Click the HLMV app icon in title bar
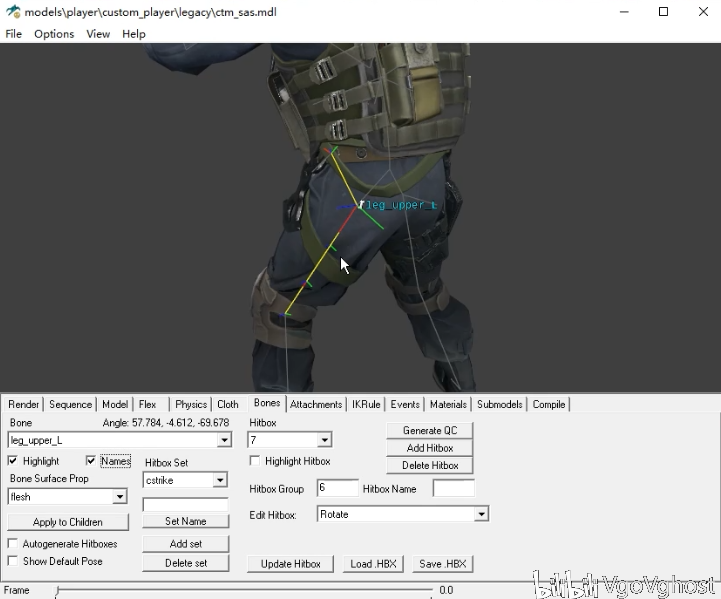The image size is (721, 599). point(13,11)
